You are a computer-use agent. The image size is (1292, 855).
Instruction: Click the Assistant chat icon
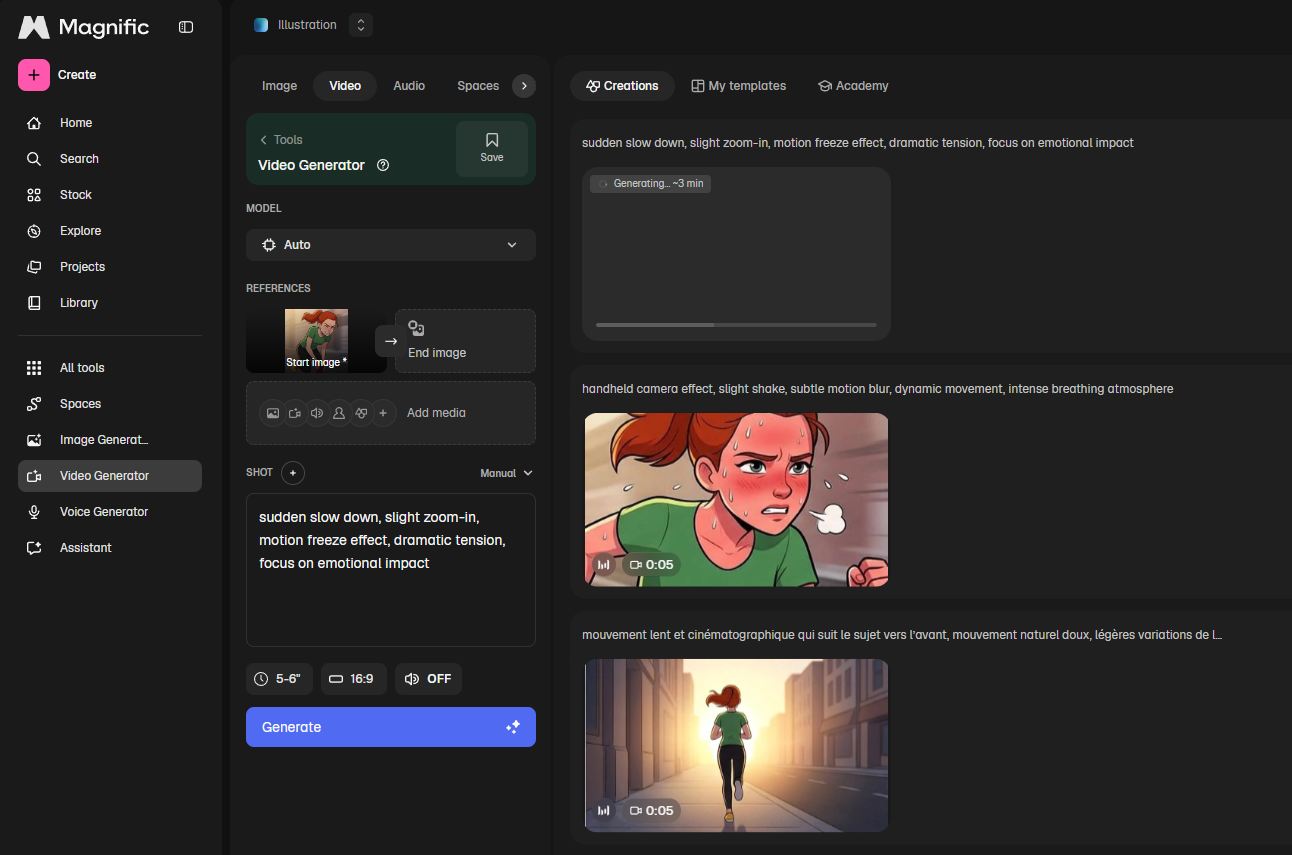point(34,548)
